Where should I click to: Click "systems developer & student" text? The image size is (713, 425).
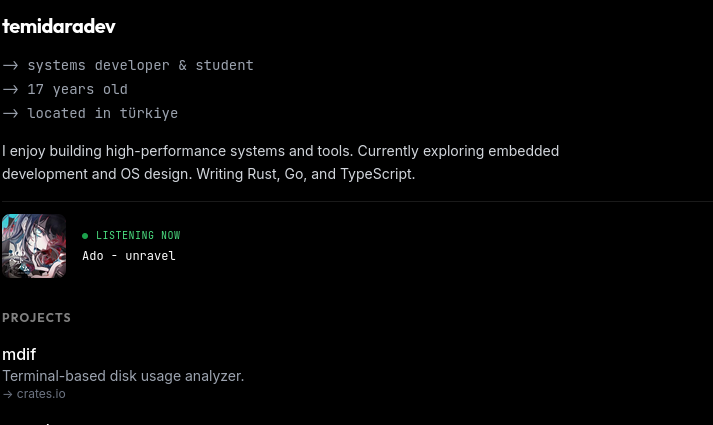coord(140,66)
